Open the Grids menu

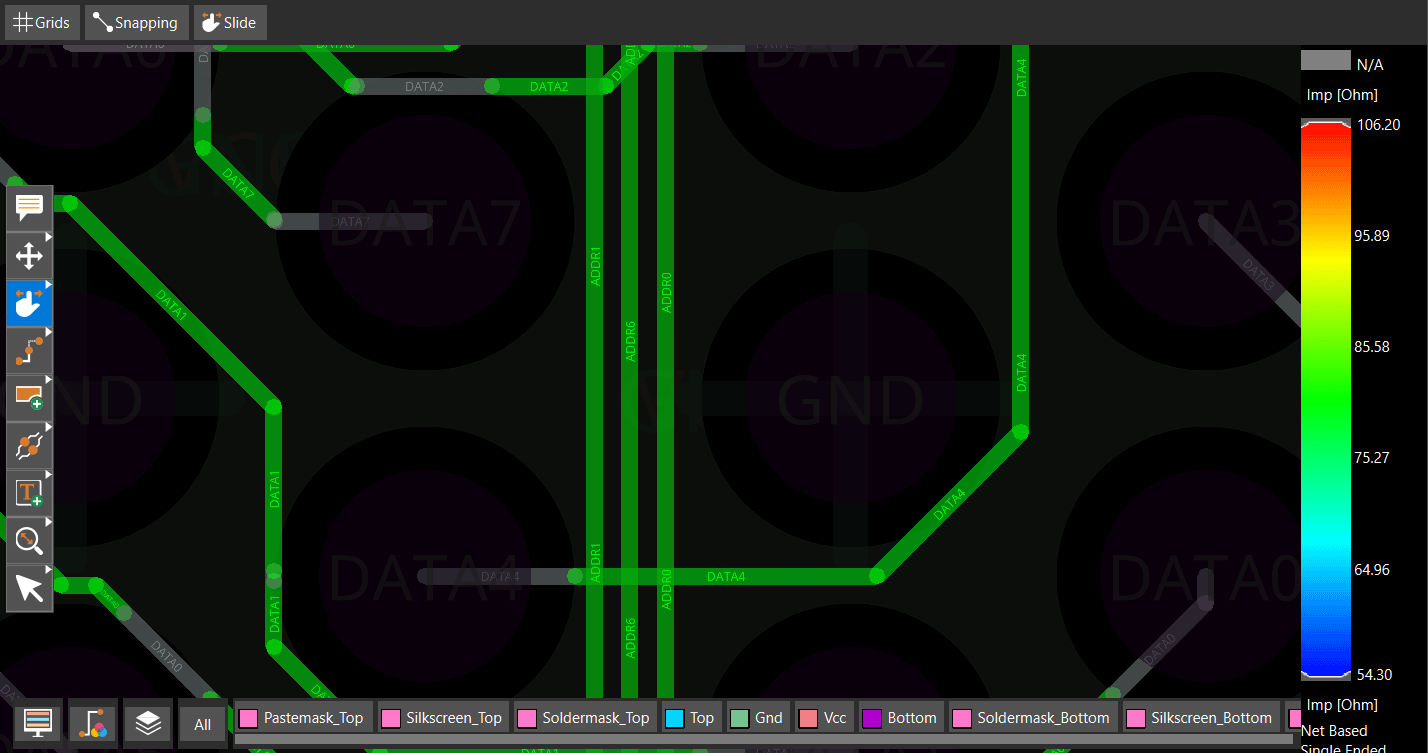click(x=41, y=22)
